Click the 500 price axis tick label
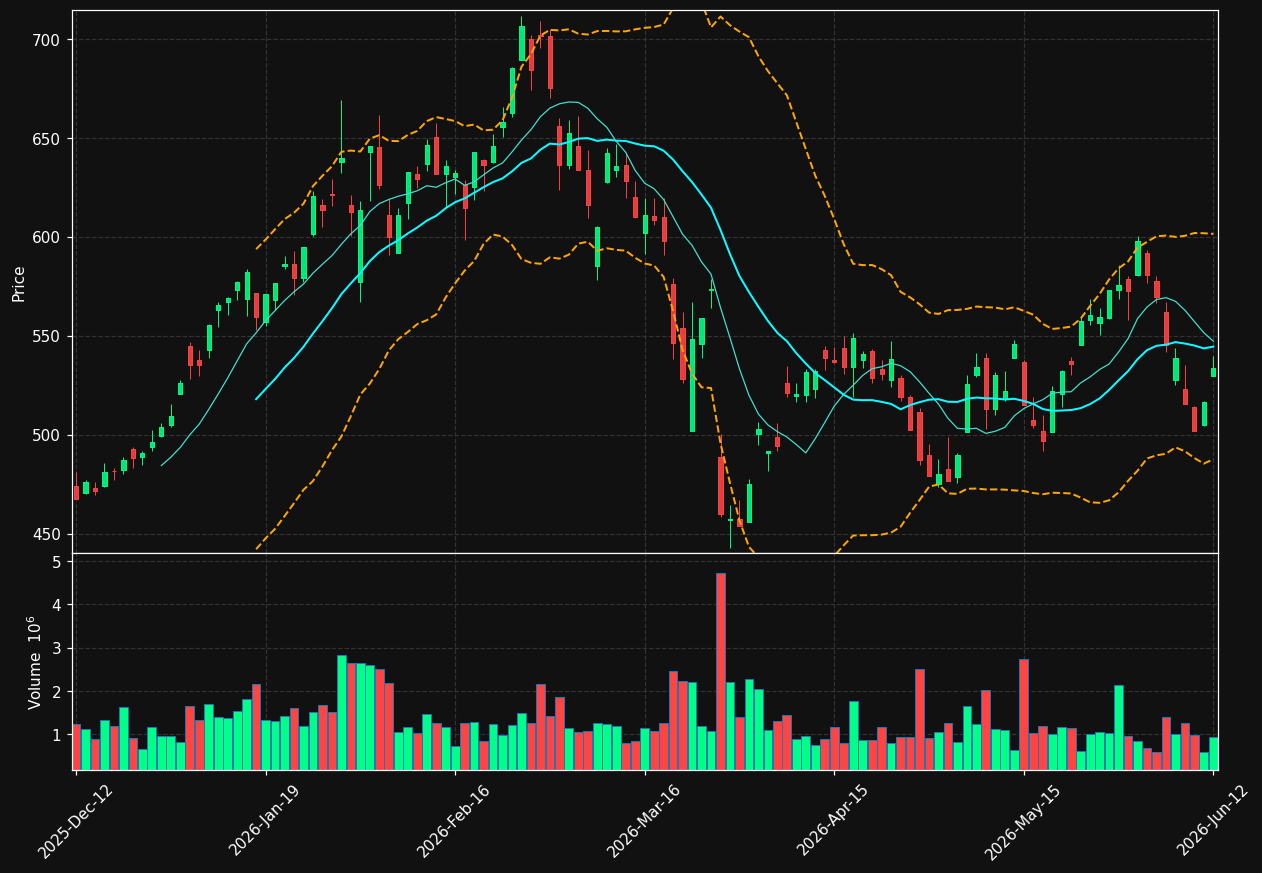The height and width of the screenshot is (873, 1262). tap(48, 436)
